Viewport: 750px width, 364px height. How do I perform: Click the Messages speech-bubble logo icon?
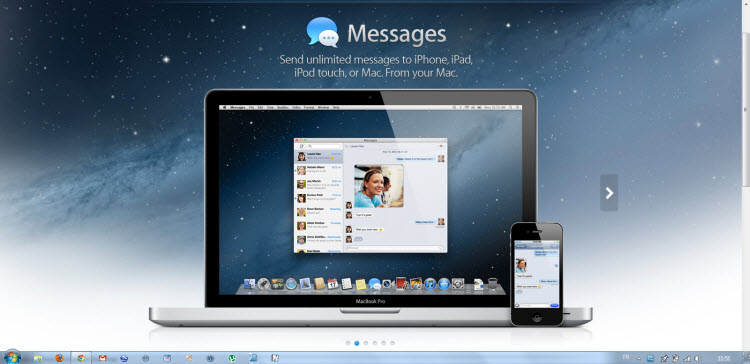click(x=322, y=32)
